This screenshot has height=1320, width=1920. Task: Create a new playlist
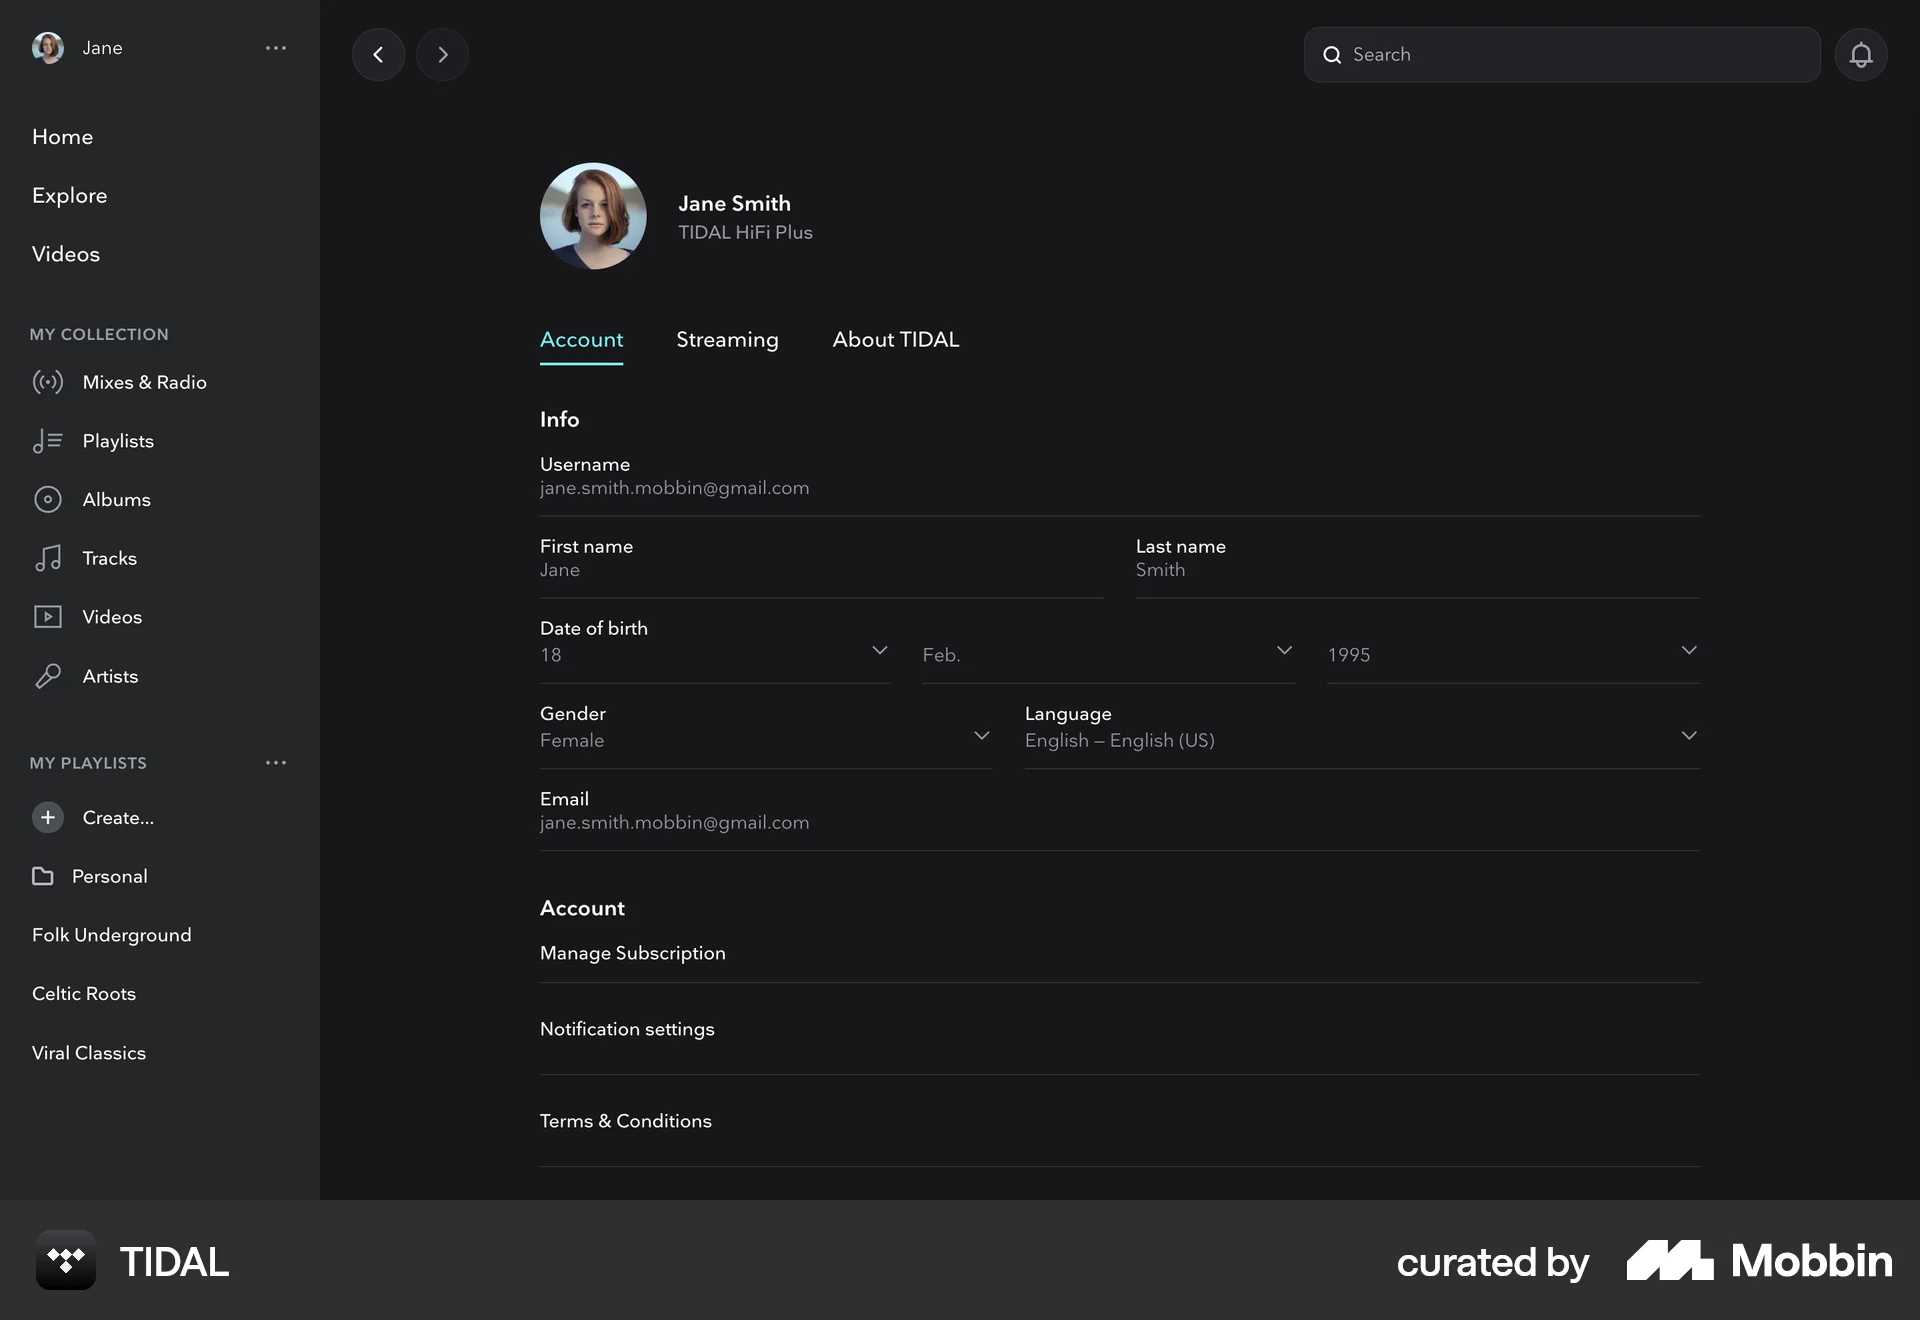93,817
